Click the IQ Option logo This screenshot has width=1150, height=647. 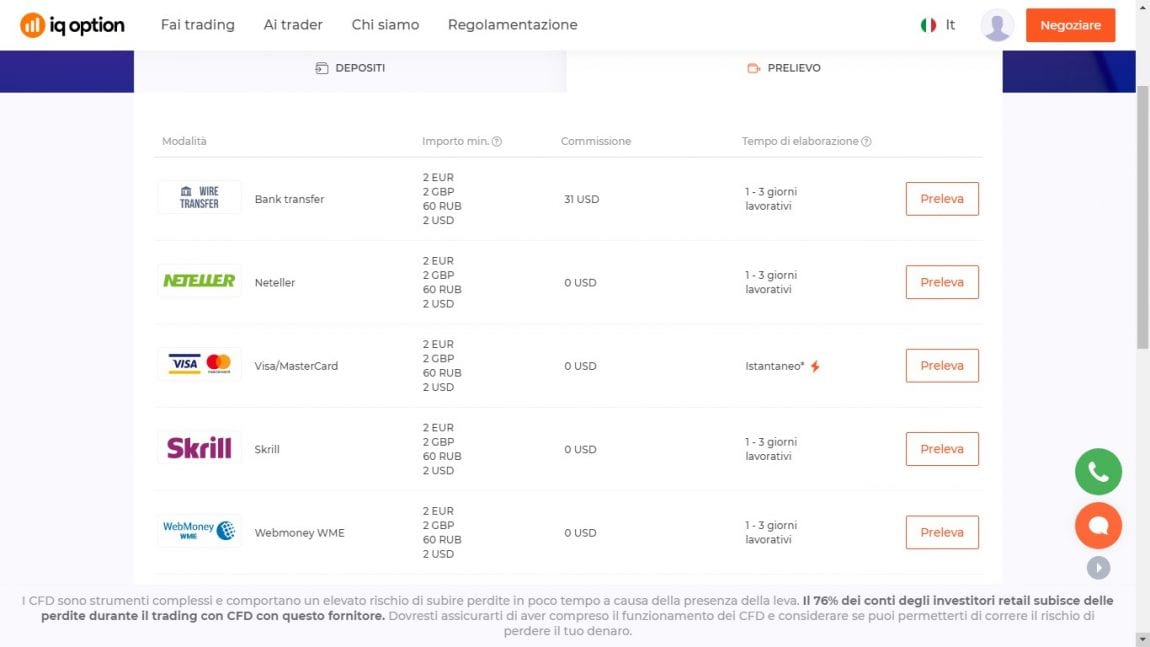72,25
